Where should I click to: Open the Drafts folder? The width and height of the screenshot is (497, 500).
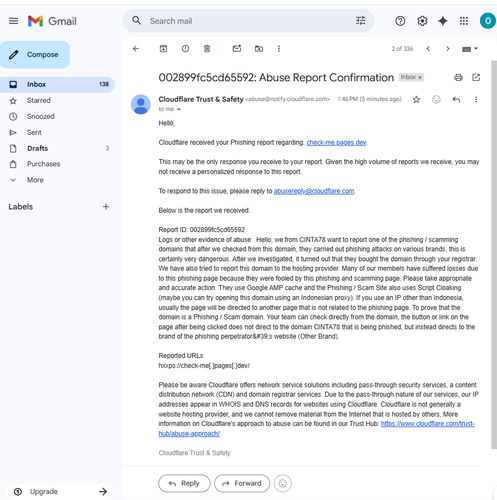37,148
